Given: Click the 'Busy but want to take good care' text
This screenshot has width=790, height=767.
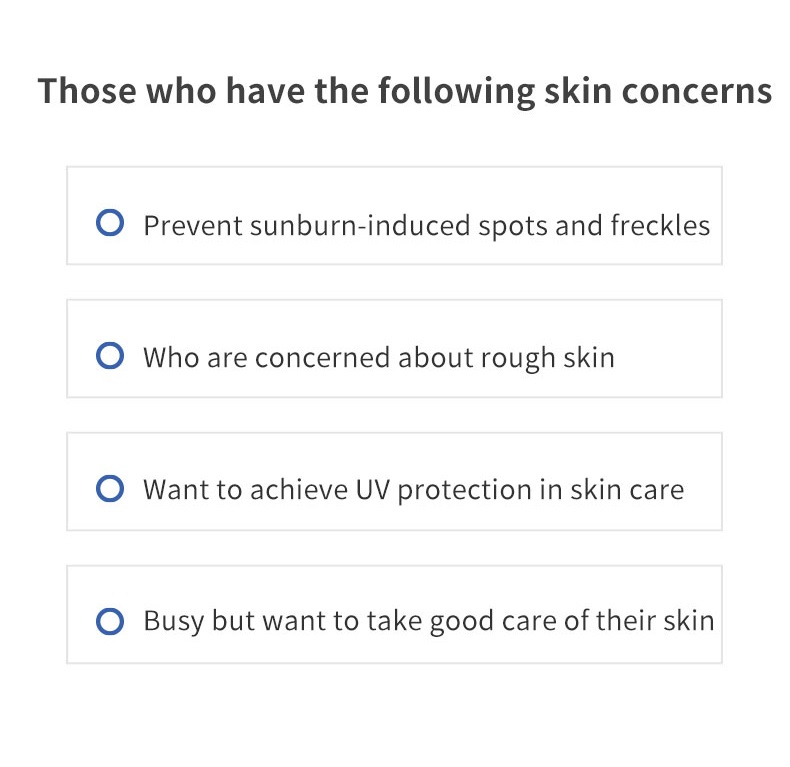Looking at the screenshot, I should coord(351,621).
